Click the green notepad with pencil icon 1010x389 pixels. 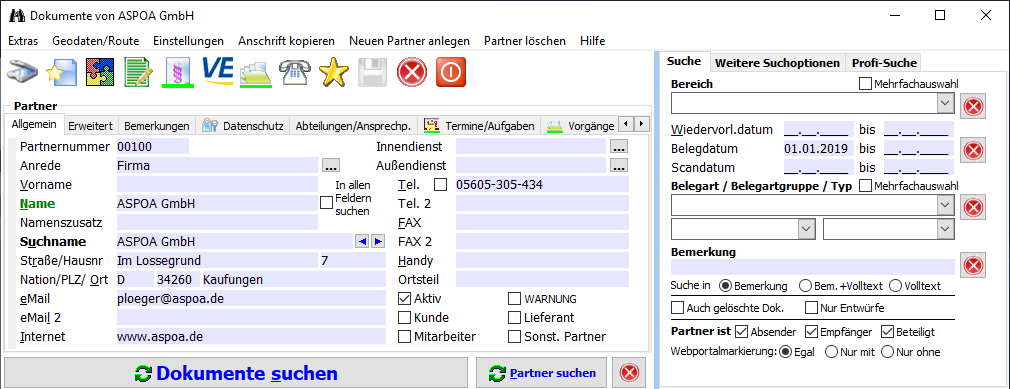[x=138, y=72]
